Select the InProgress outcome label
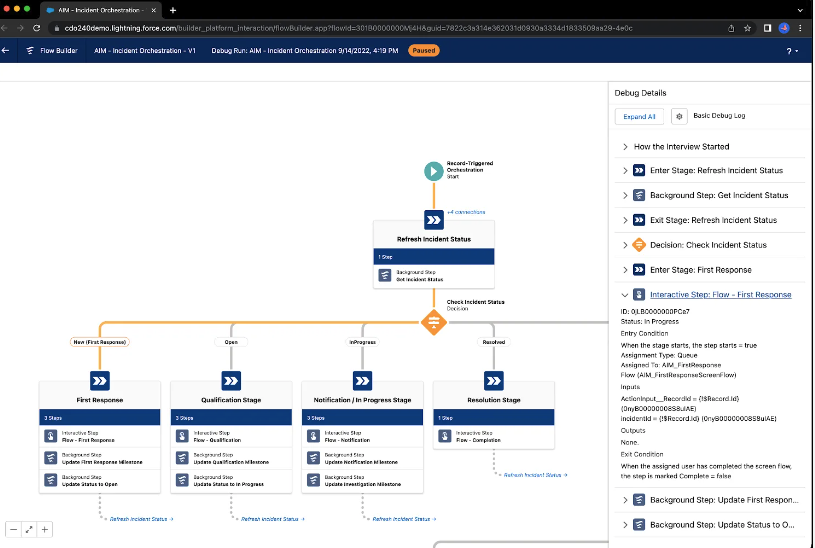The width and height of the screenshot is (815, 548). pos(362,342)
